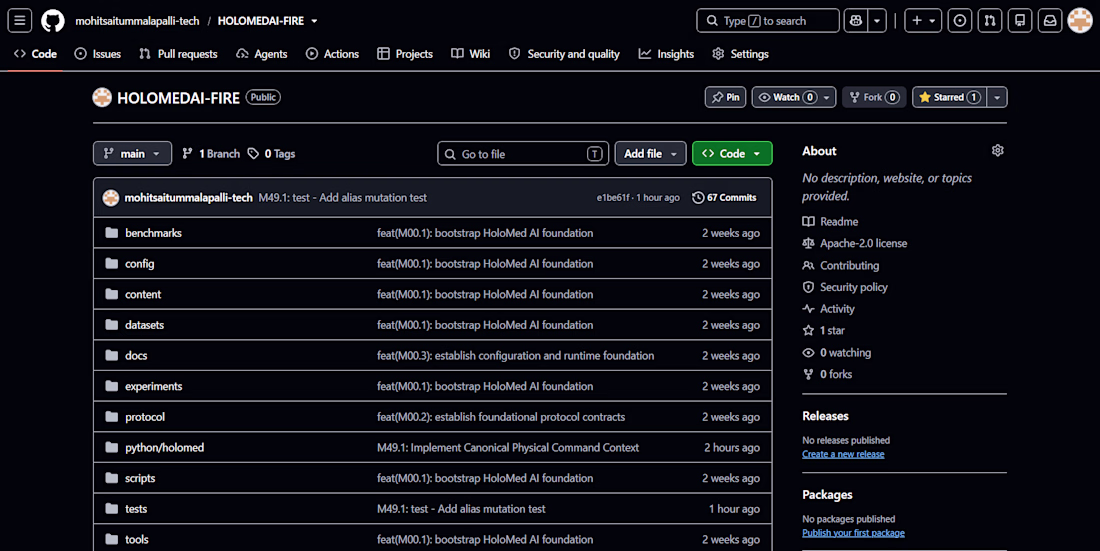
Task: View the 1 Branch list
Action: point(211,154)
